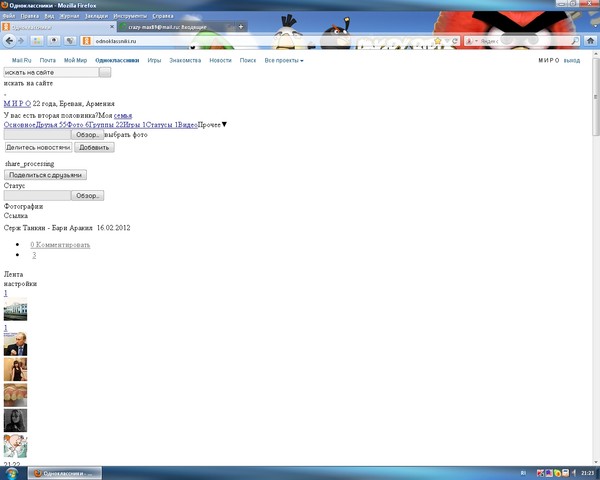The image size is (600, 480).
Task: Bookmark the page with the star icon
Action: coord(438,41)
